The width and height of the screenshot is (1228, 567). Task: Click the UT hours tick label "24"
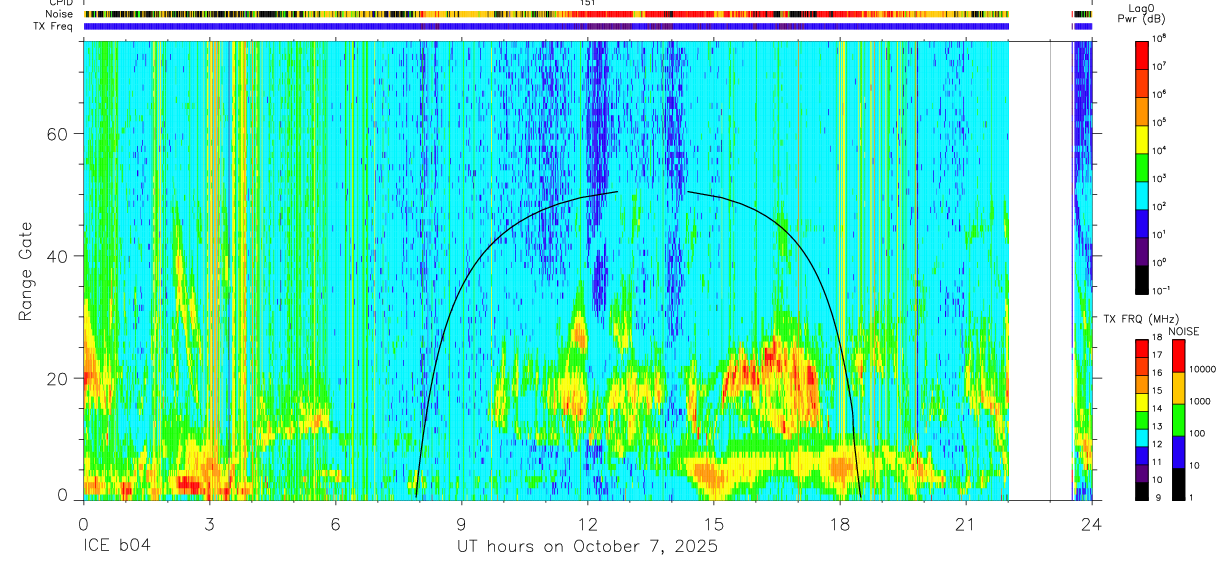pyautogui.click(x=1092, y=524)
